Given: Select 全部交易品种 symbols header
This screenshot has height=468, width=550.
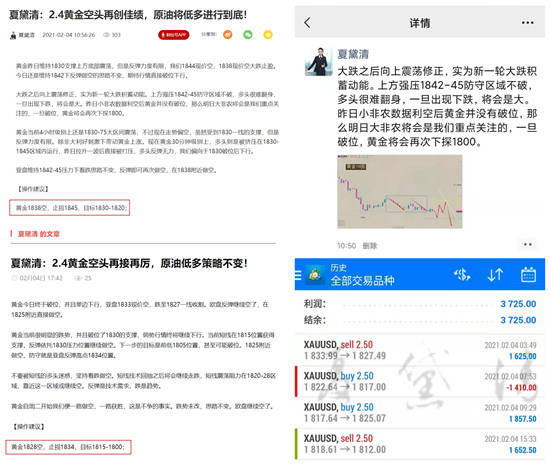Looking at the screenshot, I should (x=362, y=280).
